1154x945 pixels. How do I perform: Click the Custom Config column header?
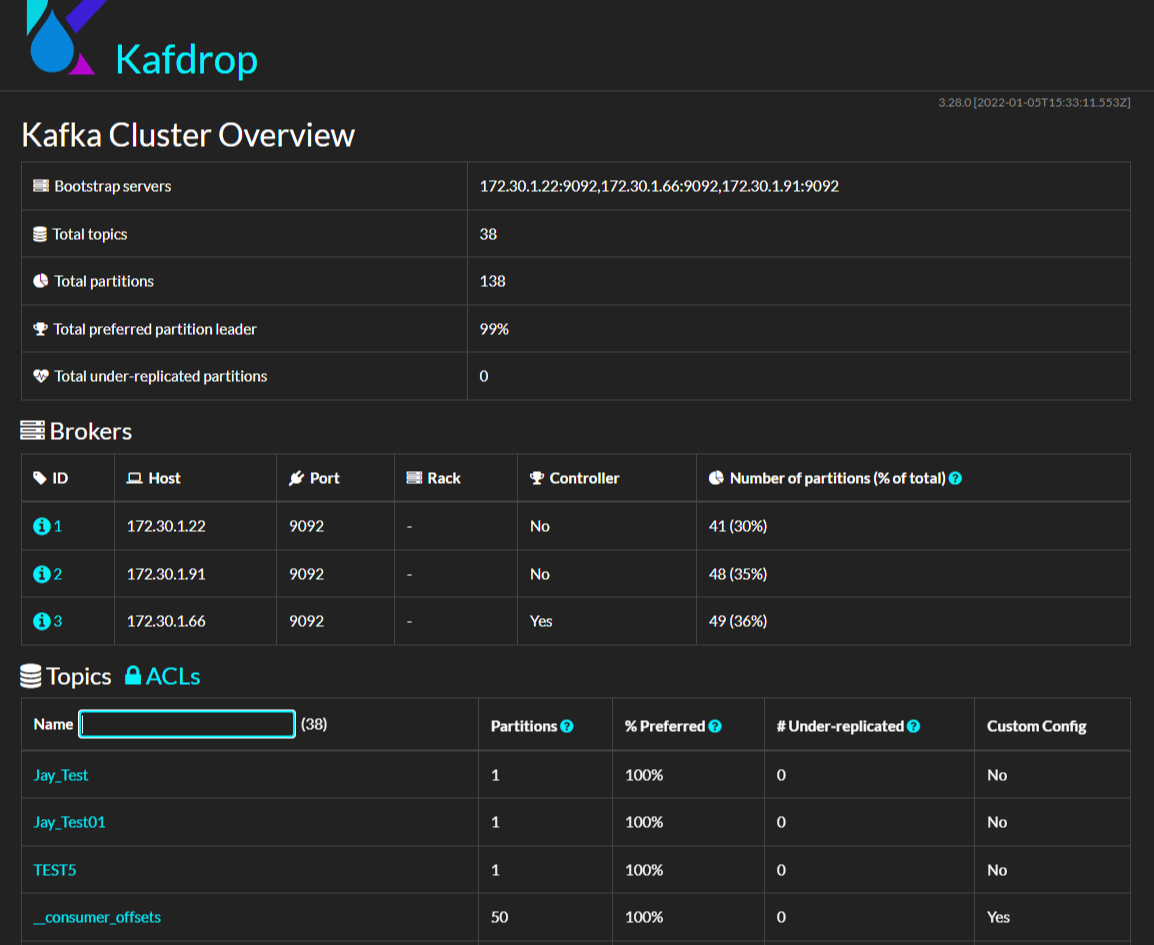coord(1036,726)
